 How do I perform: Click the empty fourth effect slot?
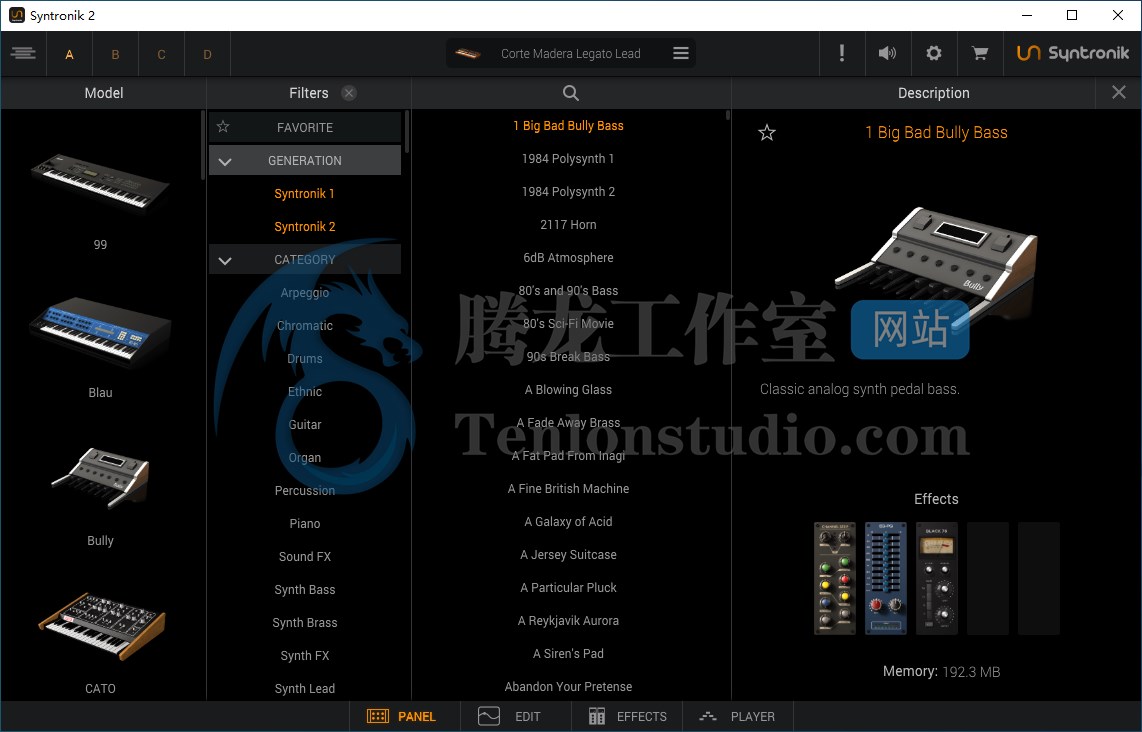pyautogui.click(x=988, y=578)
